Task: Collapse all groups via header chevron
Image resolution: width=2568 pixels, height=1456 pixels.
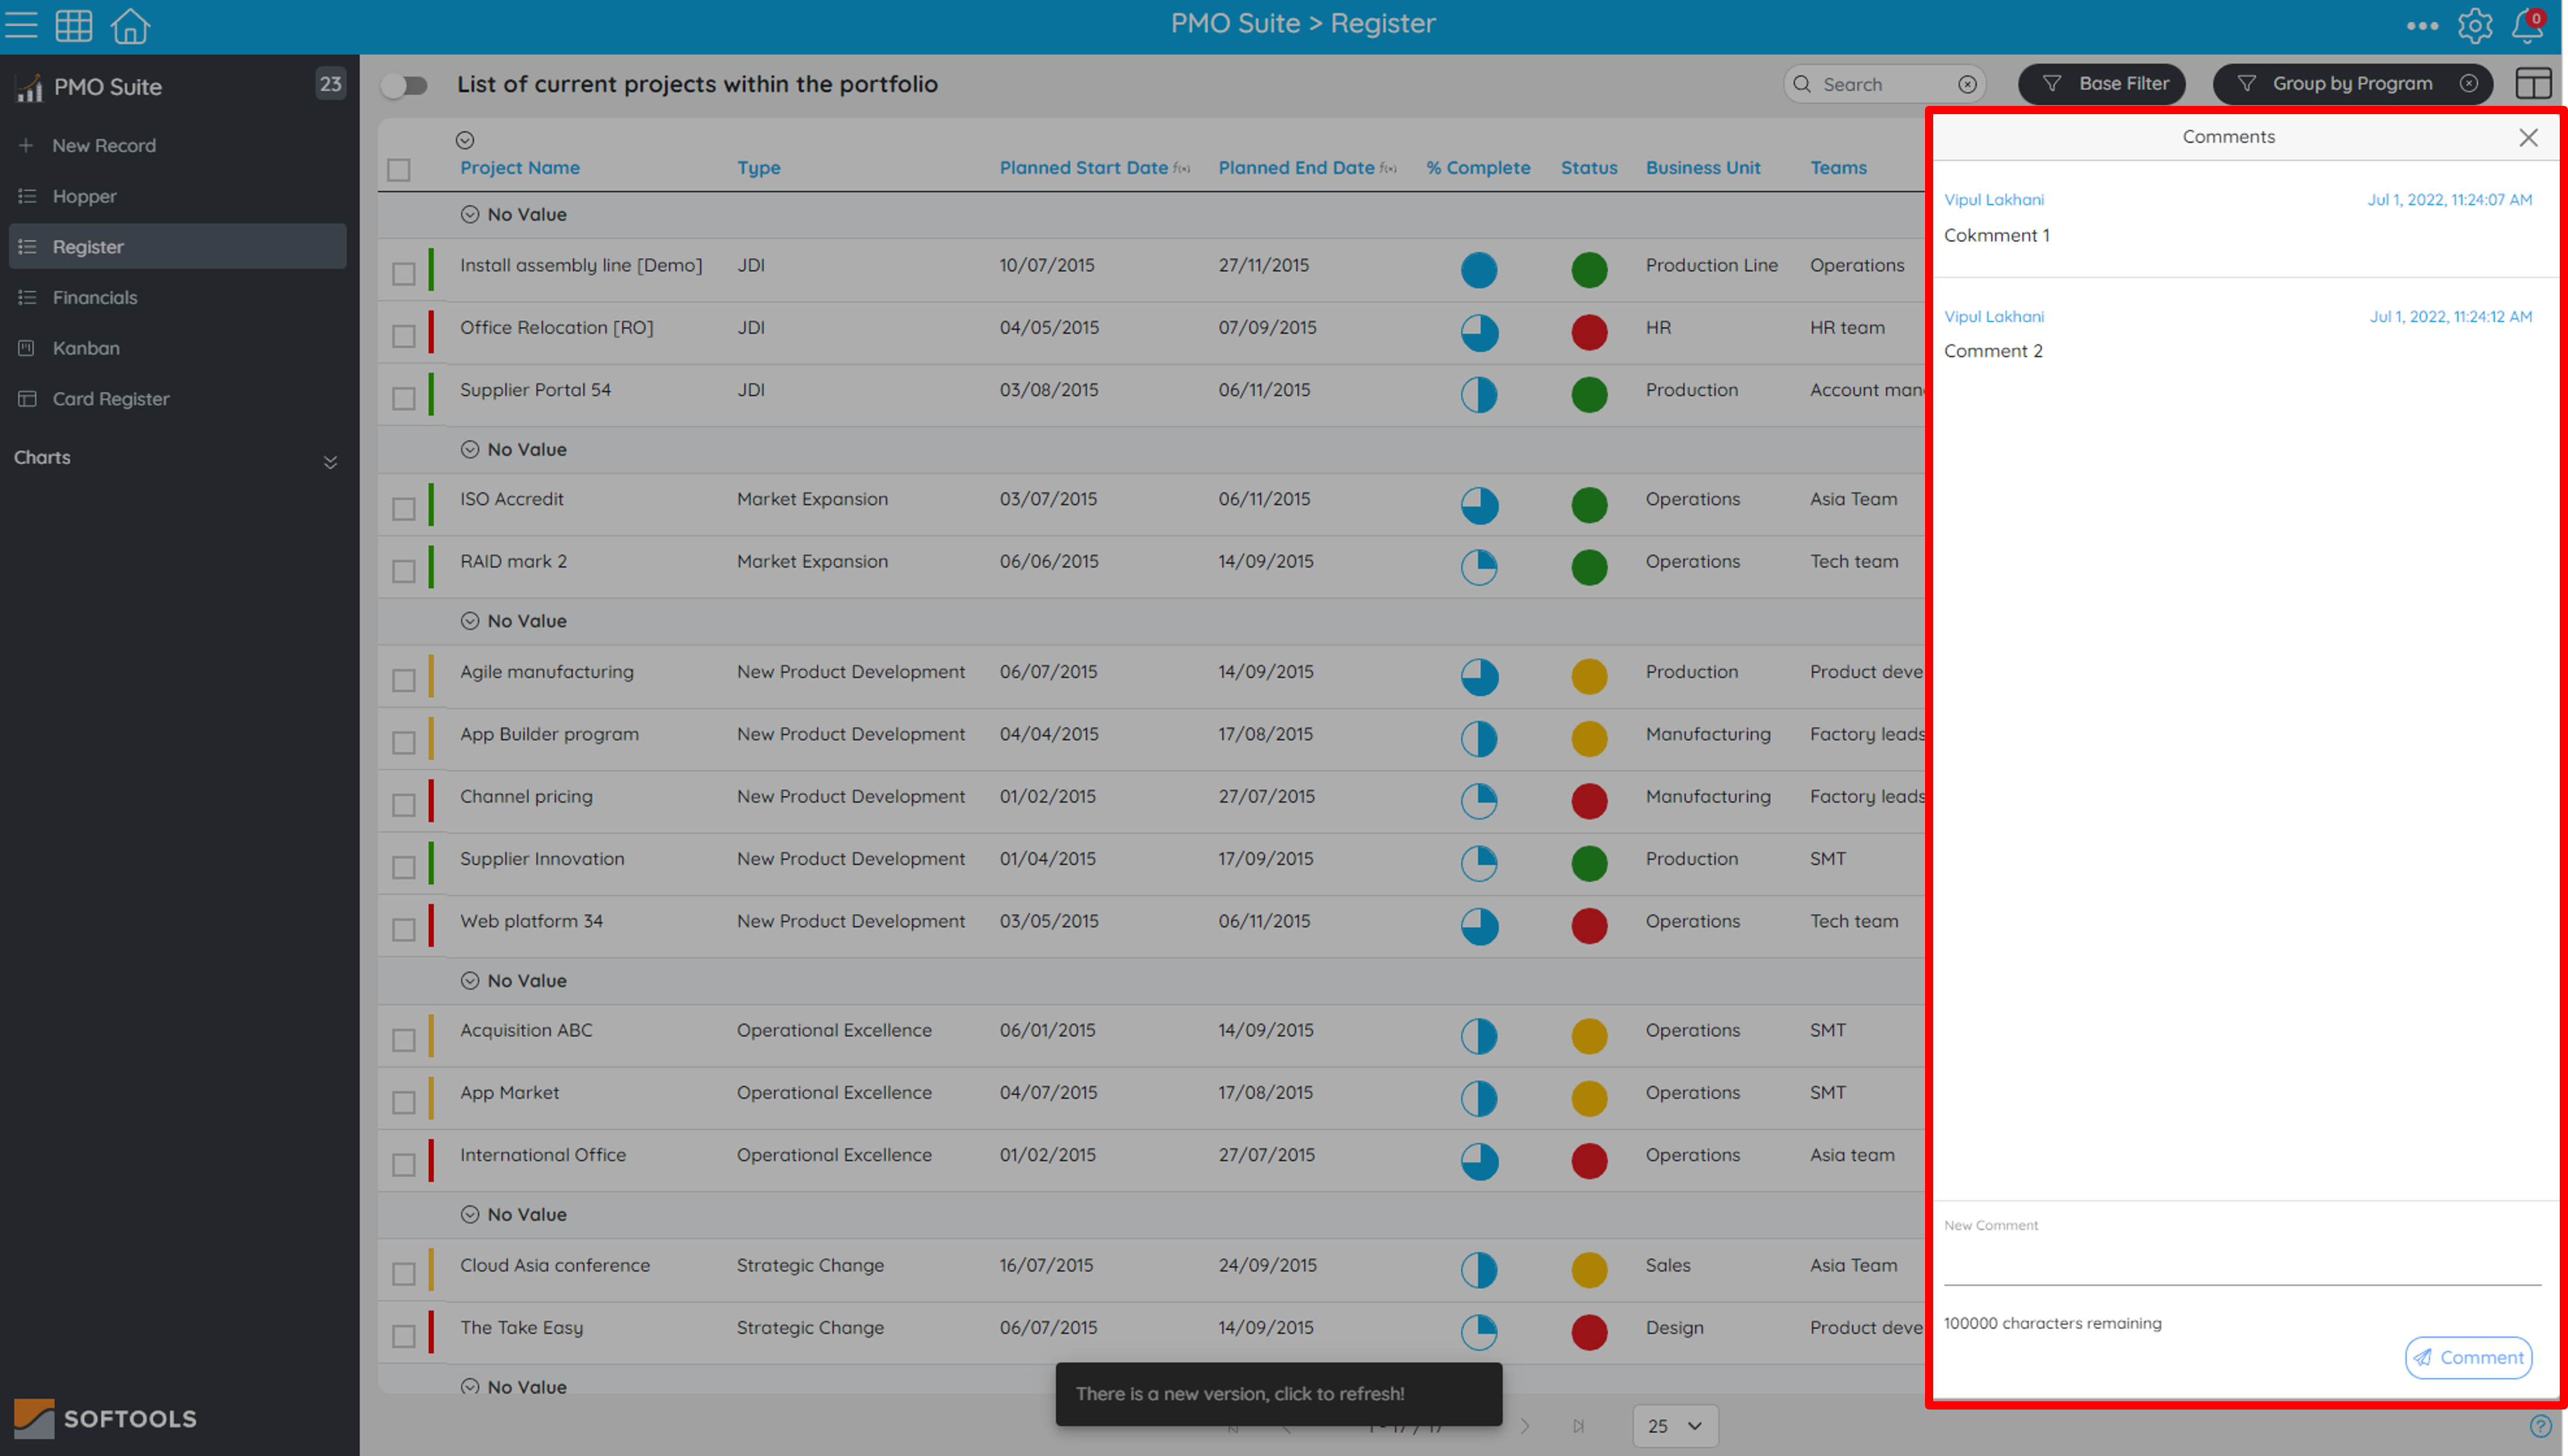Action: click(x=465, y=140)
